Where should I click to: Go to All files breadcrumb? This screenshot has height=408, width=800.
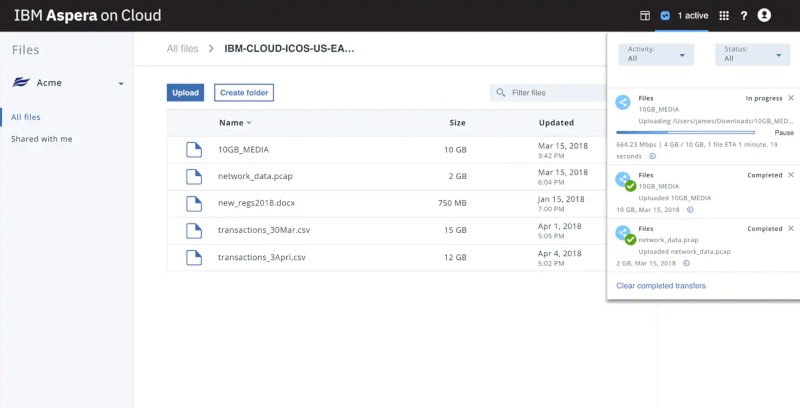[182, 48]
